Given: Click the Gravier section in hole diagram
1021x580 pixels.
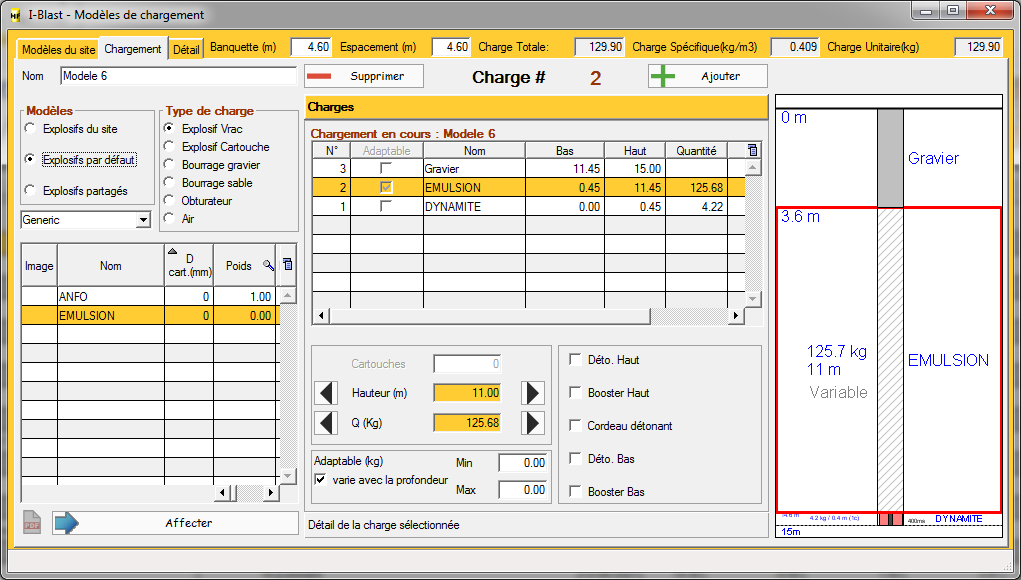Looking at the screenshot, I should click(x=889, y=158).
